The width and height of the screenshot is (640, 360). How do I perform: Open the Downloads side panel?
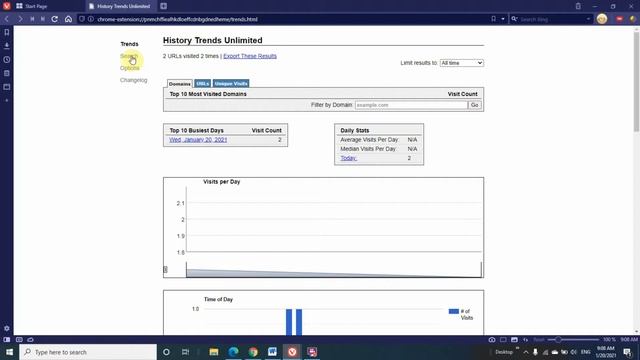coord(7,46)
